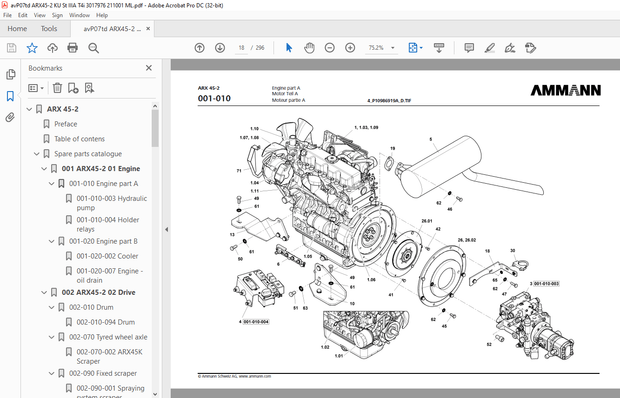620x398 pixels.
Task: Open the find text magnifier
Action: point(93,48)
